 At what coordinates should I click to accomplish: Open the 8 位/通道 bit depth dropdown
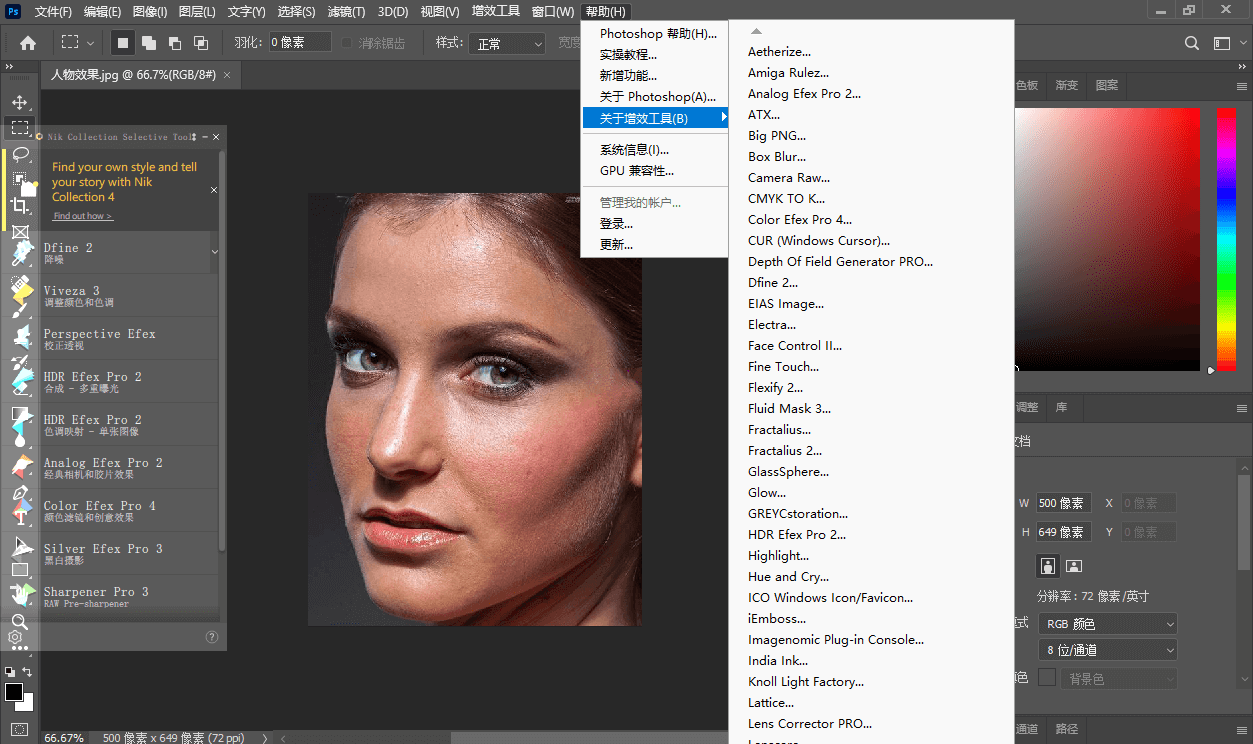coord(1107,649)
